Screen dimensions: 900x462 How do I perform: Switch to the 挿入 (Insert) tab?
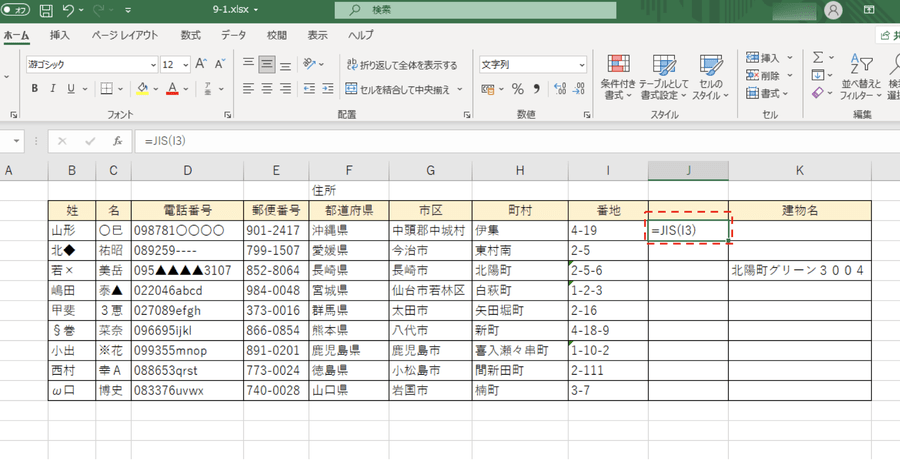pos(60,35)
